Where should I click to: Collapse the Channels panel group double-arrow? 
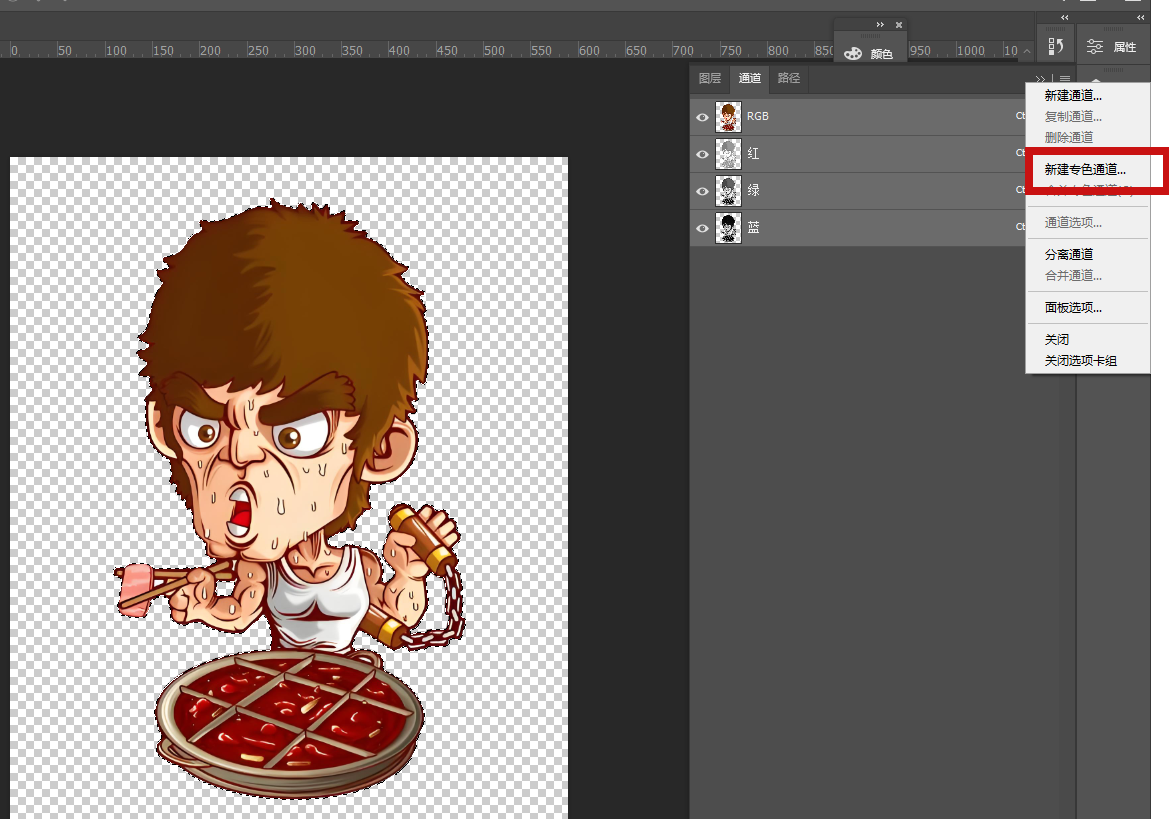coord(1040,79)
